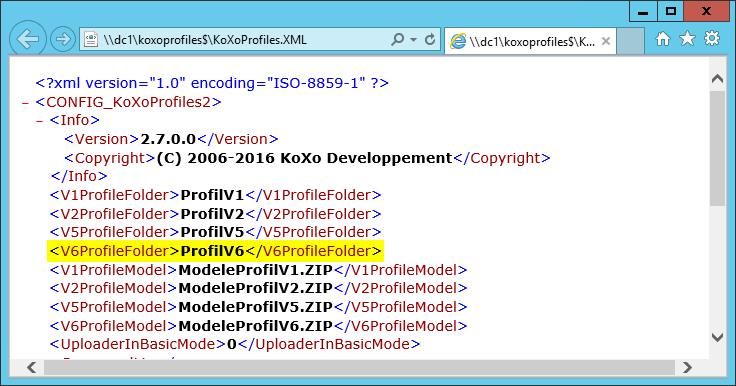This screenshot has width=736, height=386.
Task: Click the ProfilV5 folder value
Action: (x=212, y=232)
